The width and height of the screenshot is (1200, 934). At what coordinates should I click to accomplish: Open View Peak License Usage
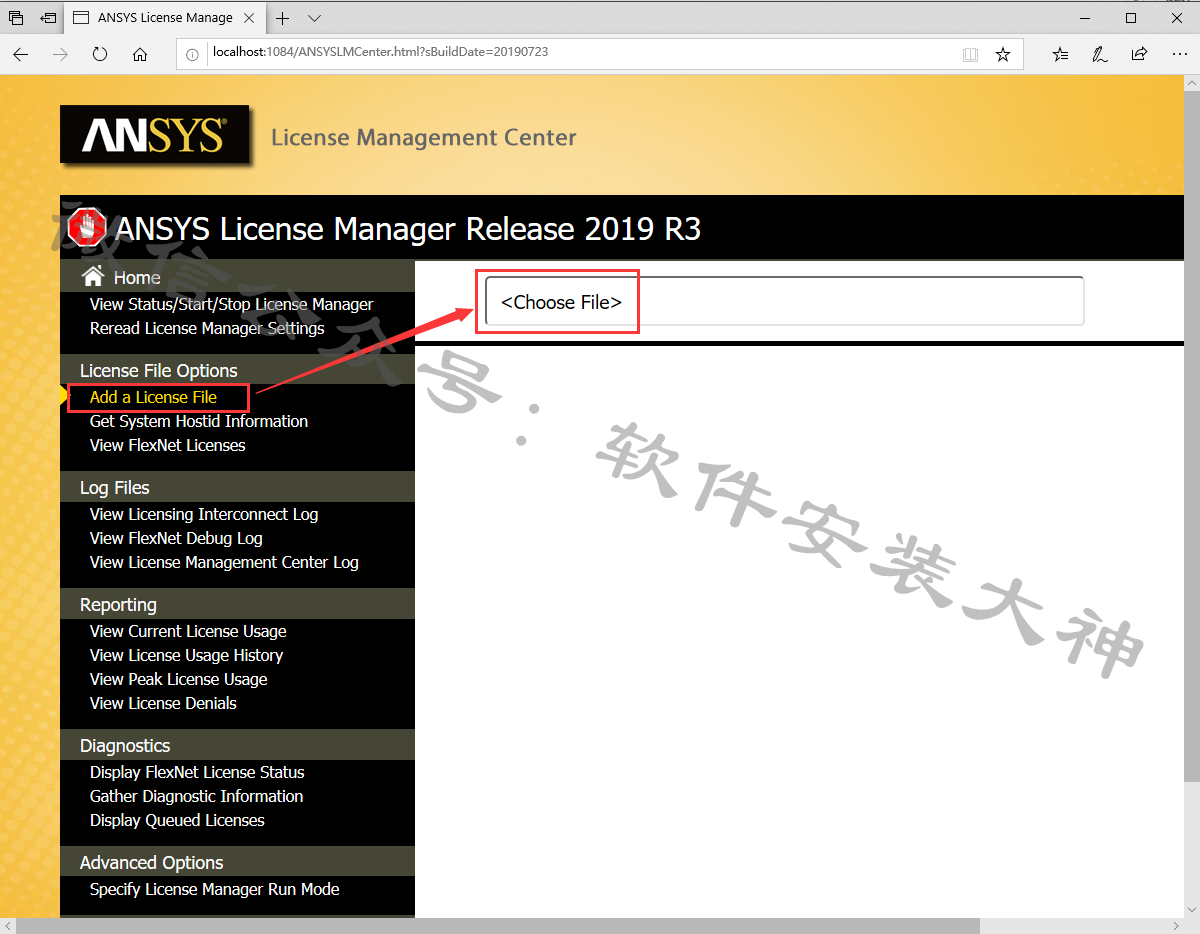(178, 679)
